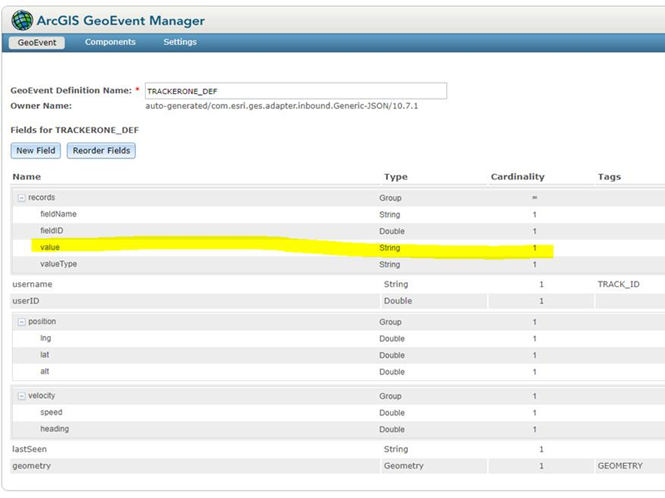Click the TRACK_ID tag on username

coord(618,284)
